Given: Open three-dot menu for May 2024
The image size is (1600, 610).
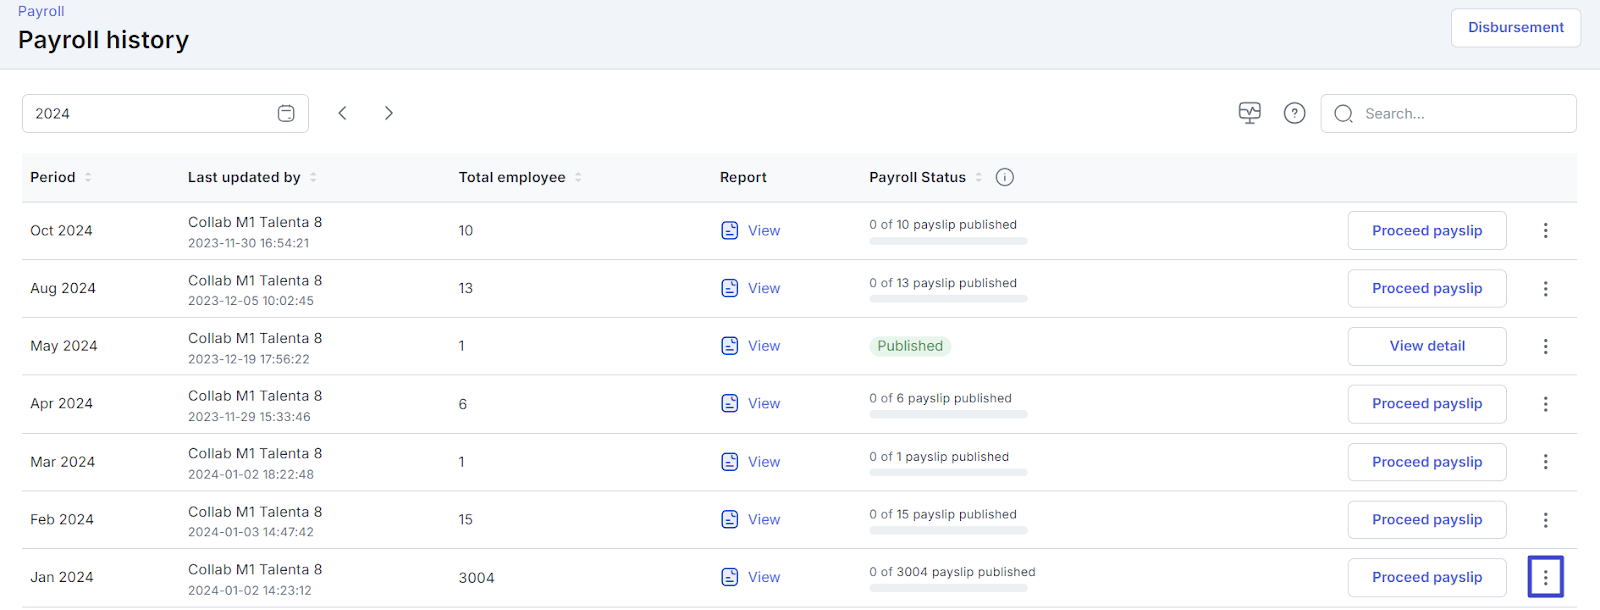Looking at the screenshot, I should [x=1545, y=346].
